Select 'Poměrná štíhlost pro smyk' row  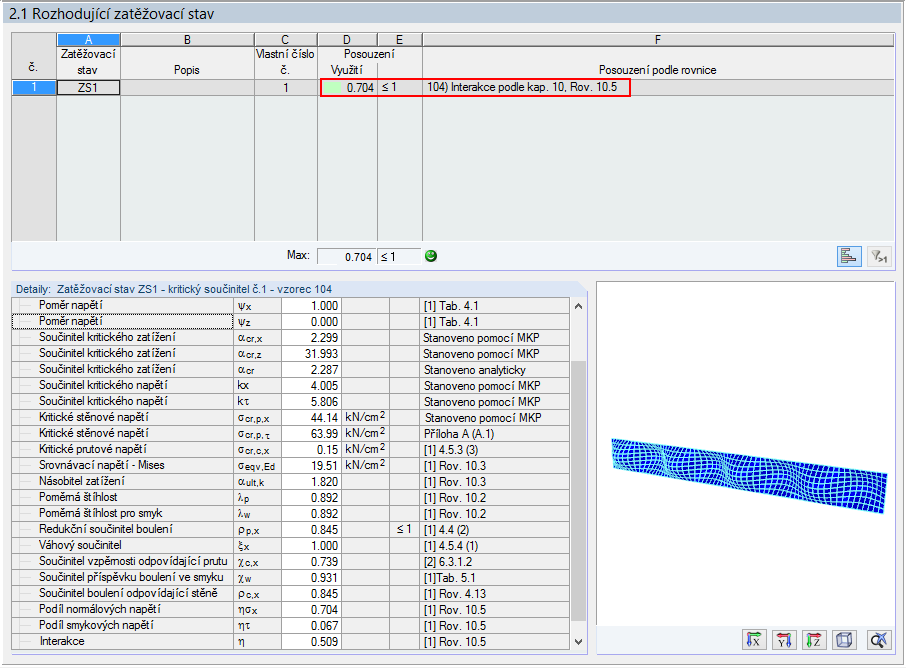point(291,514)
